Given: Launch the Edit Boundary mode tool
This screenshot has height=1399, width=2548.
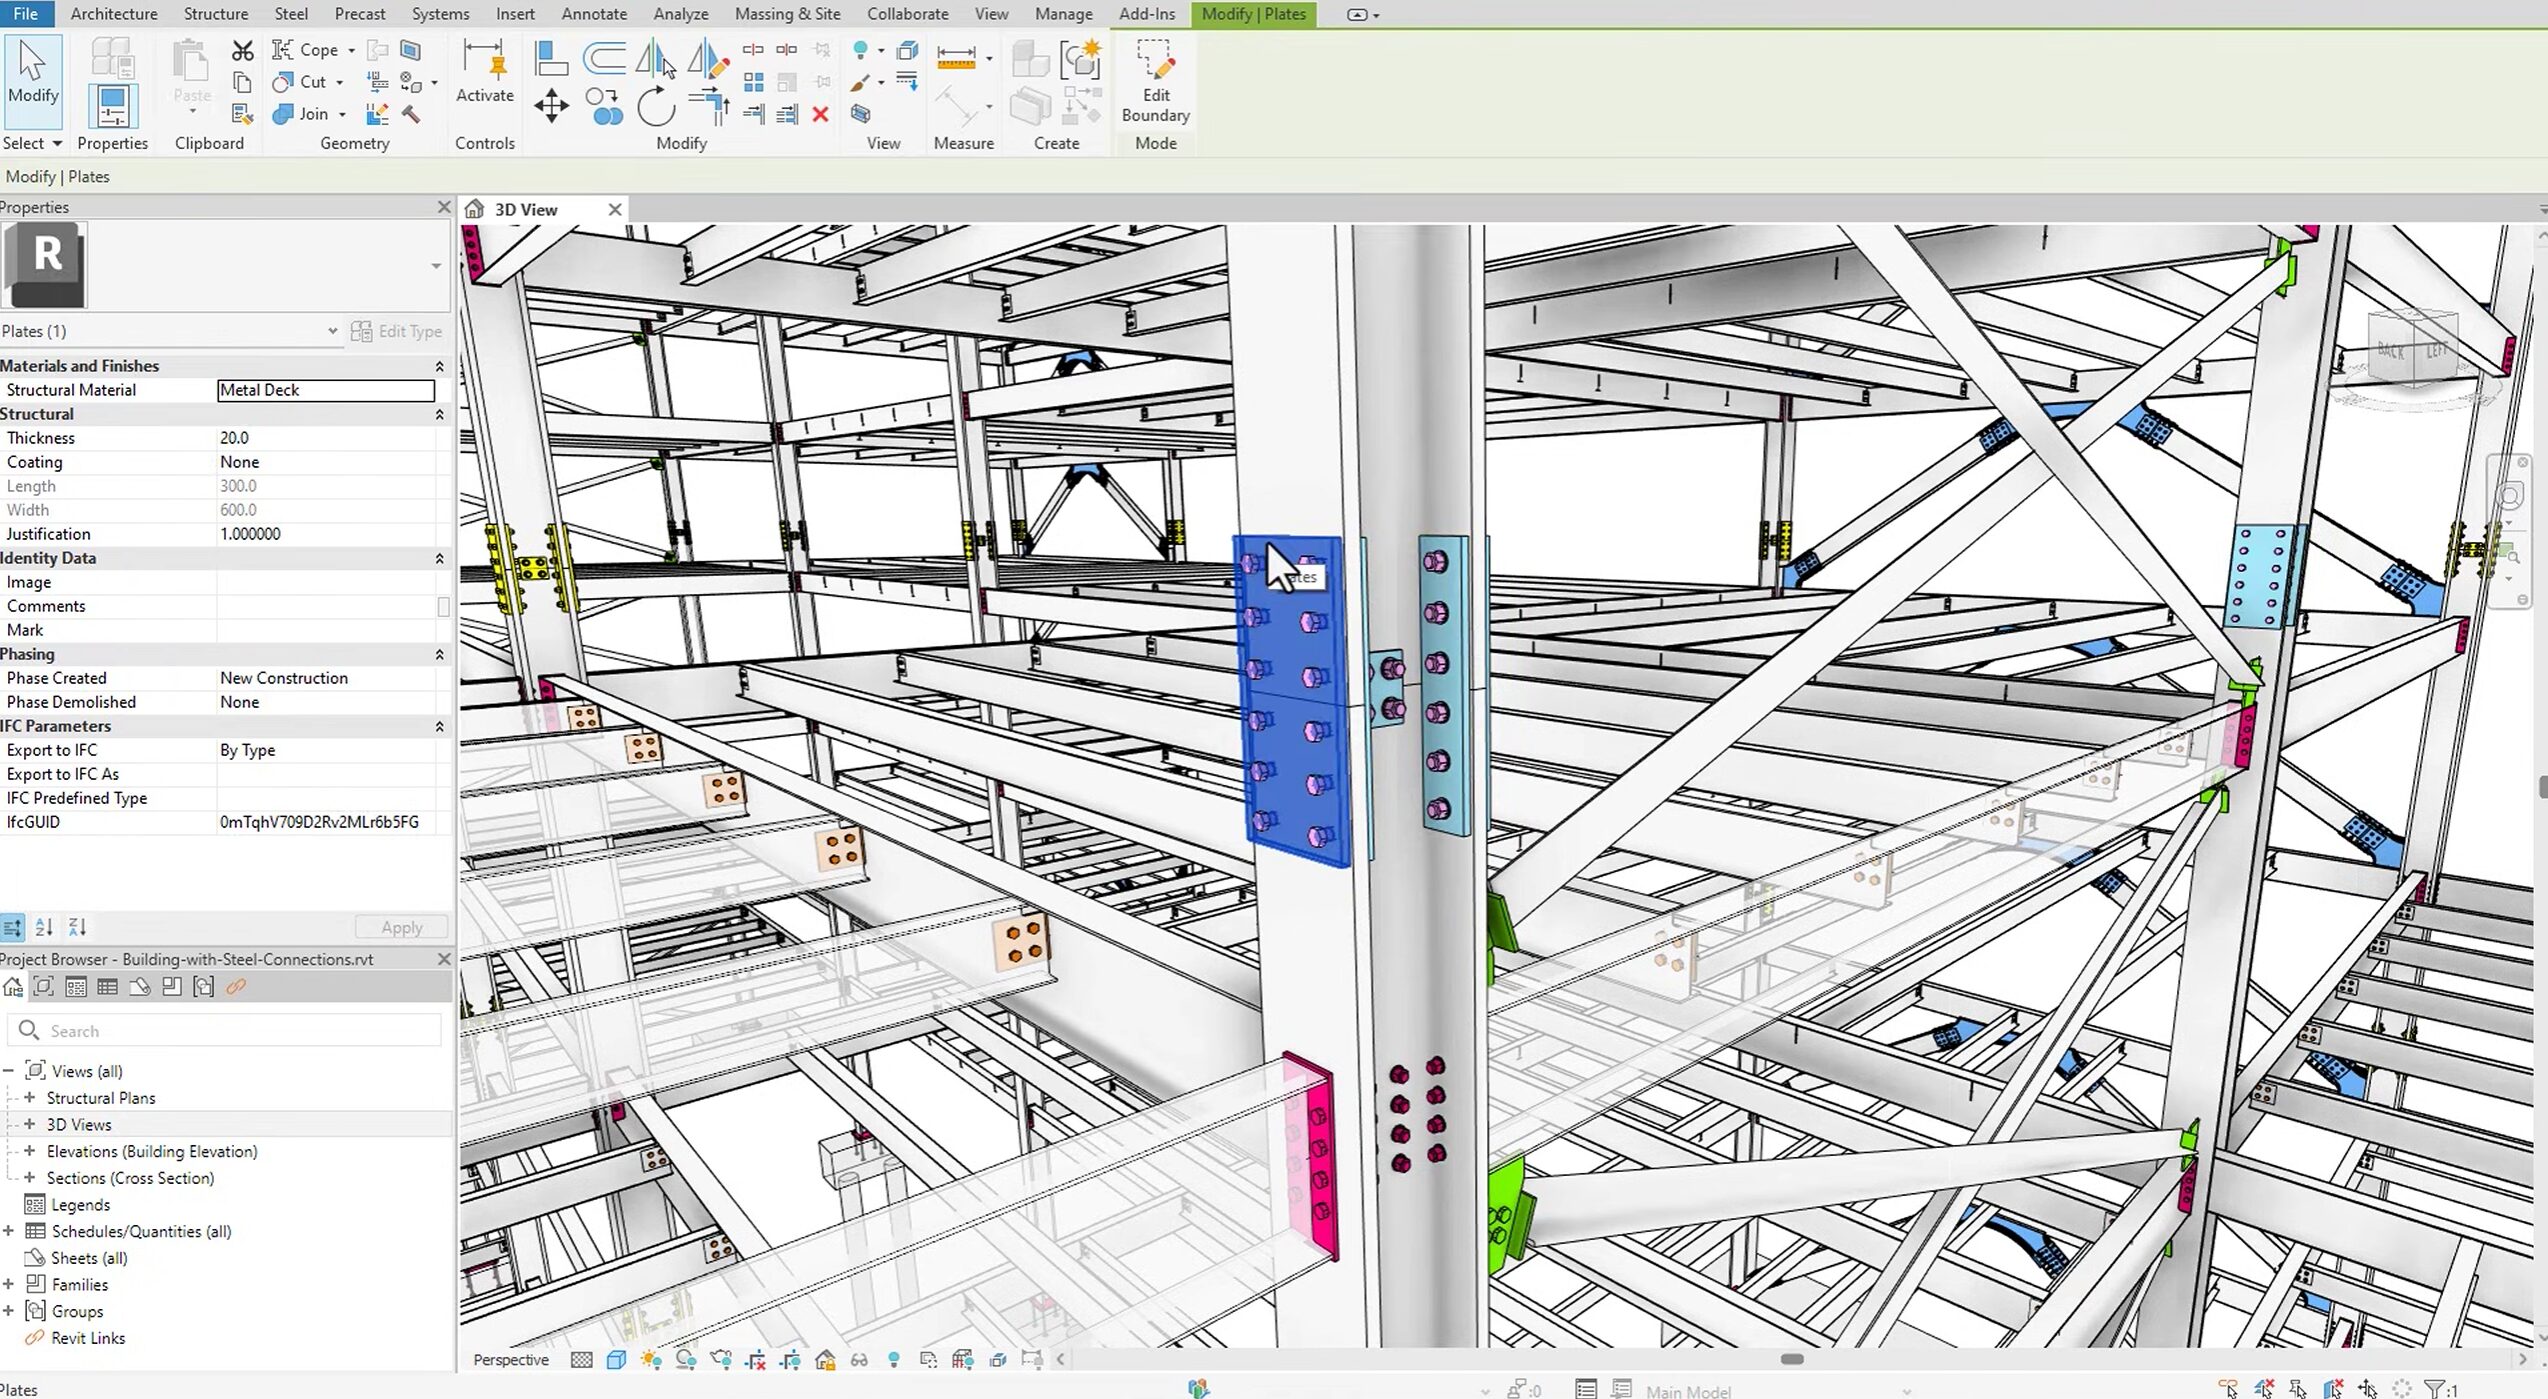Looking at the screenshot, I should [1155, 80].
